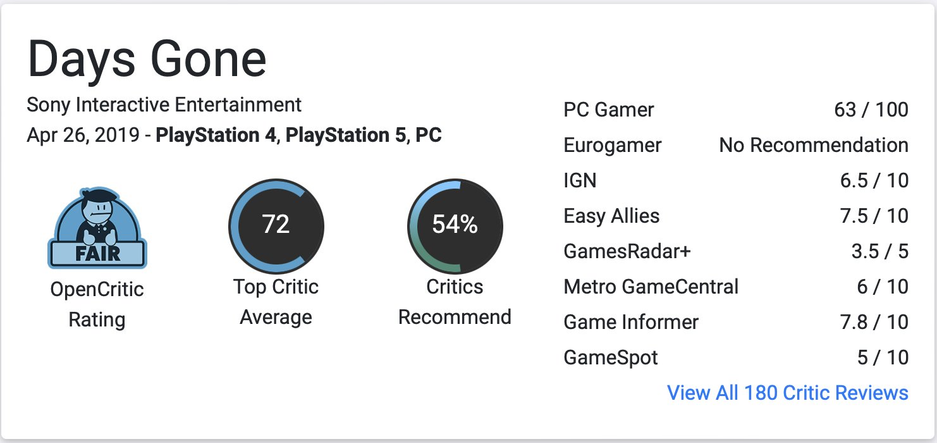Click the 54% Critics Recommend circle
Image resolution: width=937 pixels, height=443 pixels.
(455, 225)
